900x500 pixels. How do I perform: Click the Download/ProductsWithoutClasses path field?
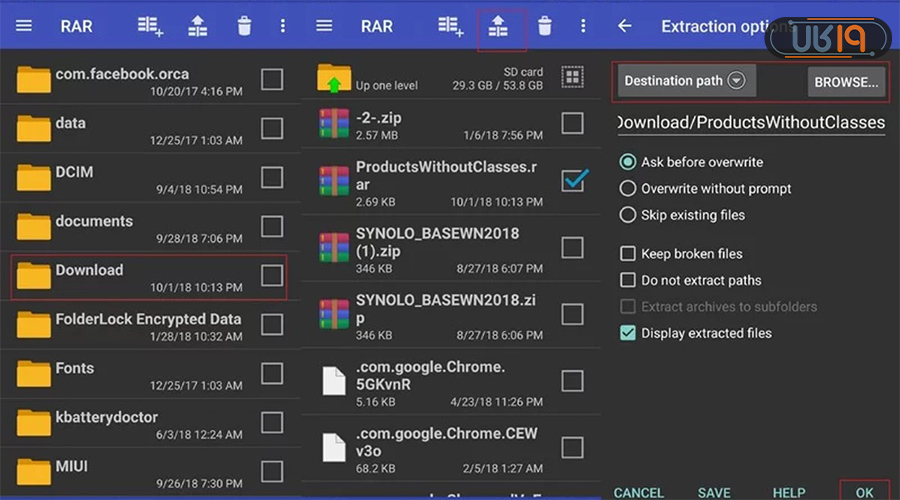(750, 123)
